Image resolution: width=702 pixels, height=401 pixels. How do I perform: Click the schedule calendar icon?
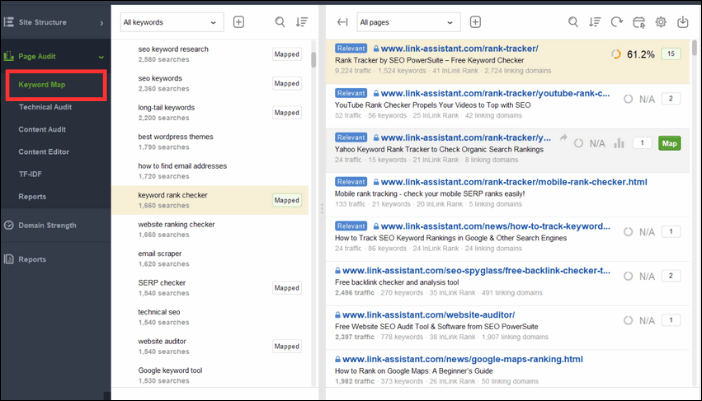(x=639, y=22)
